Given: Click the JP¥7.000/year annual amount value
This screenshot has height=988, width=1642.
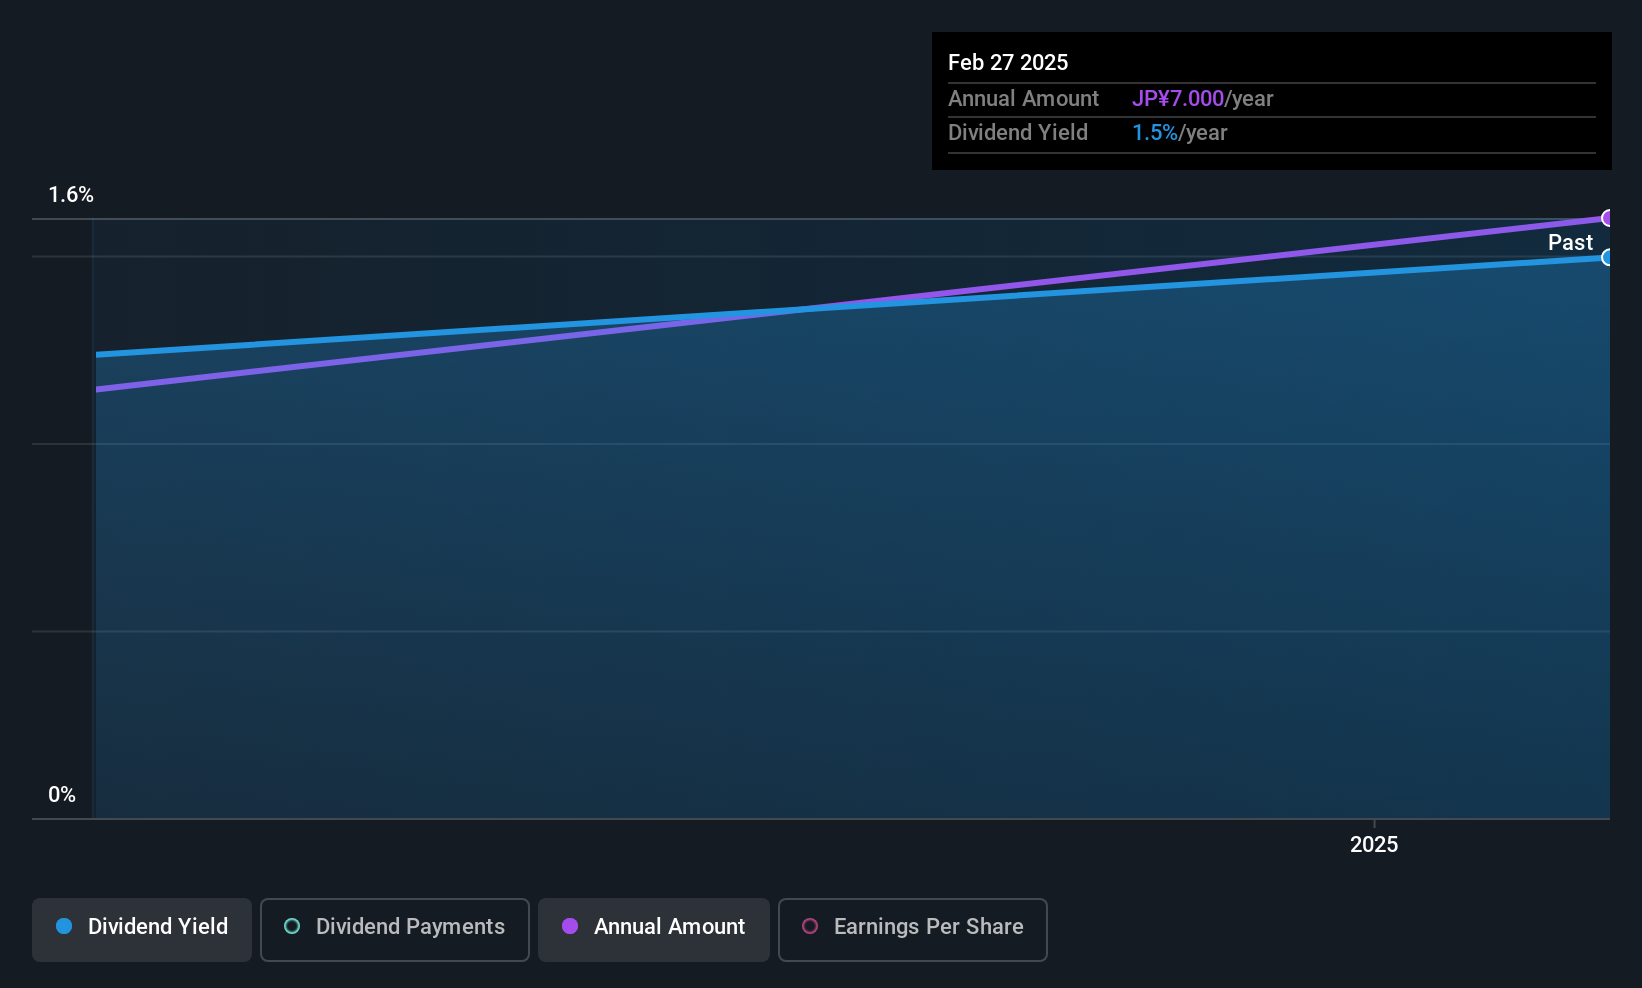Looking at the screenshot, I should (1203, 99).
